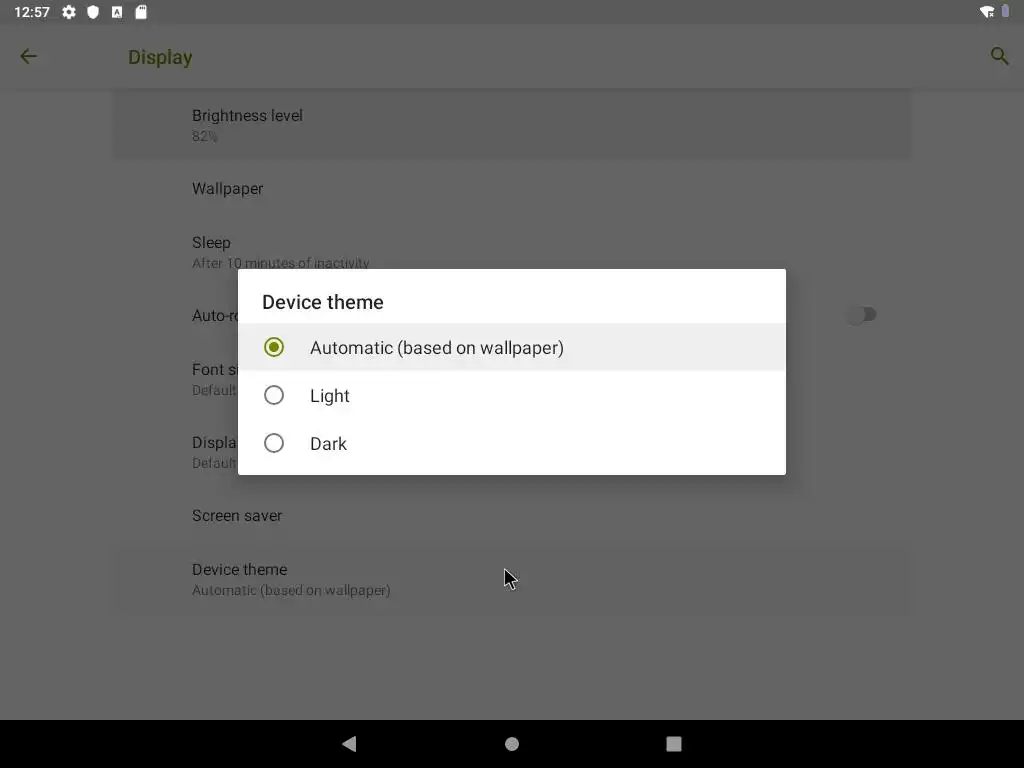
Task: Click the 'Dark' option label
Action: coord(328,444)
